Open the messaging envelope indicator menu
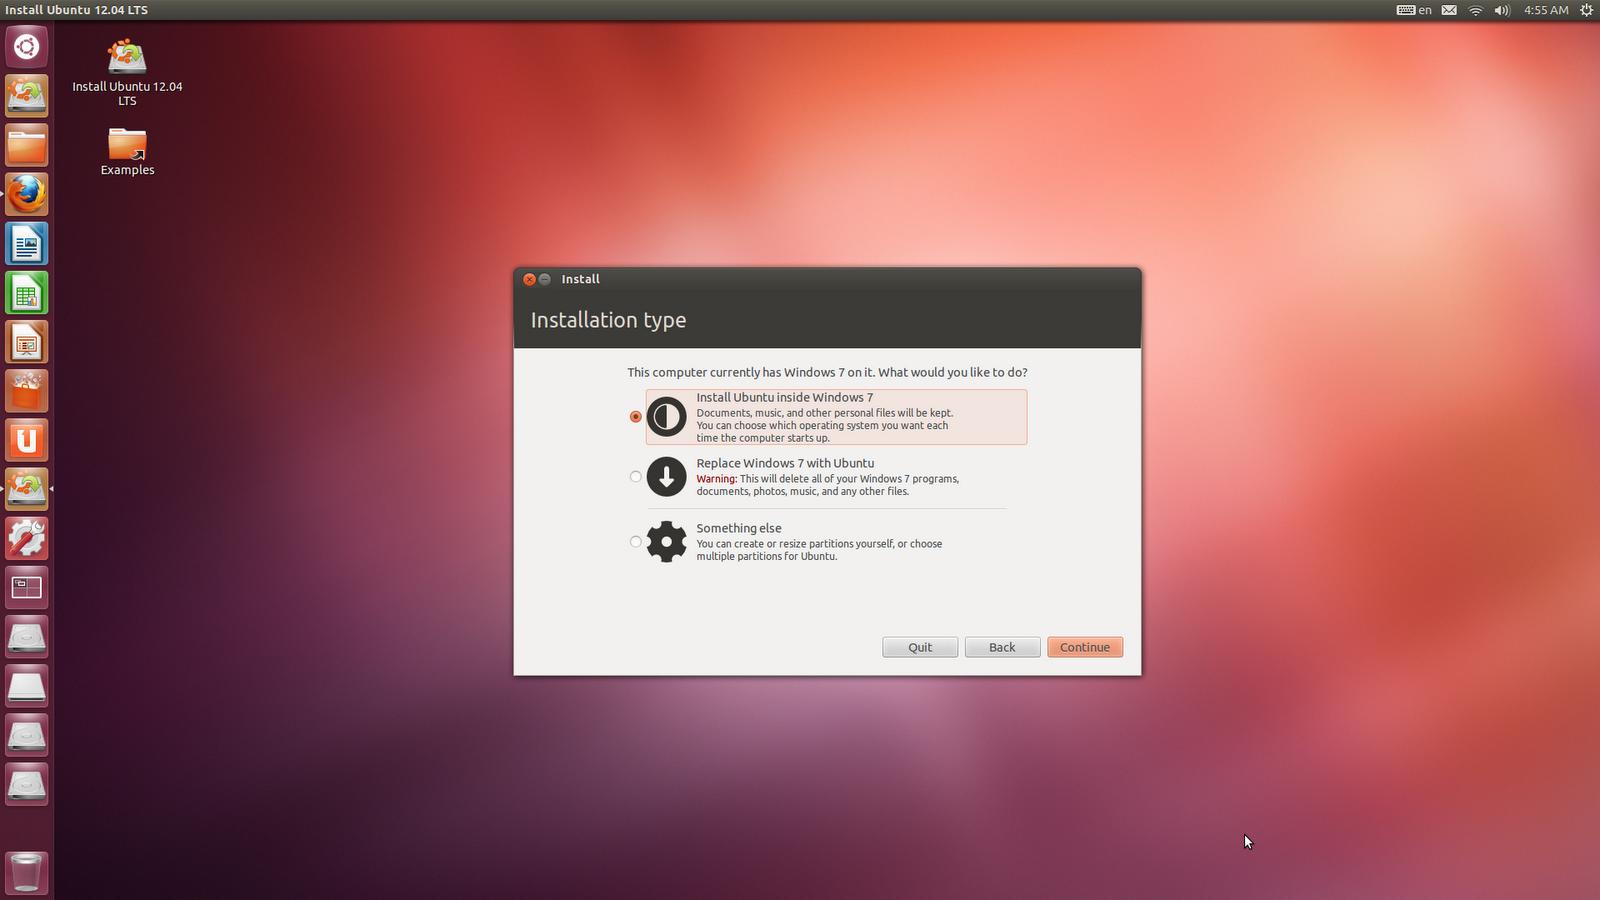 (1449, 10)
